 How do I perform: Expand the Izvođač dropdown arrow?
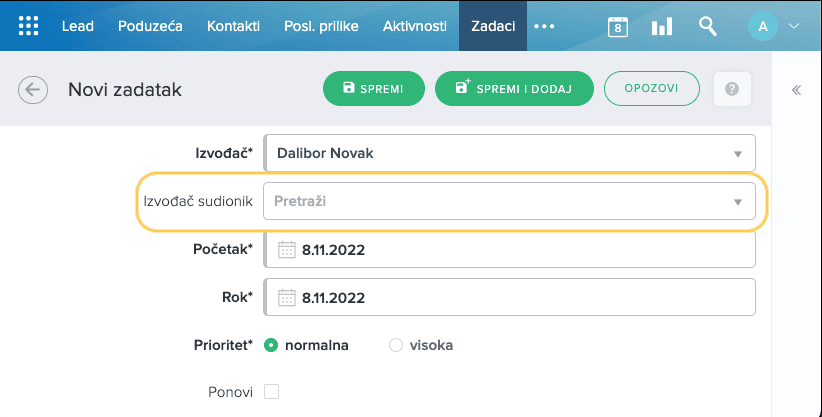point(738,154)
